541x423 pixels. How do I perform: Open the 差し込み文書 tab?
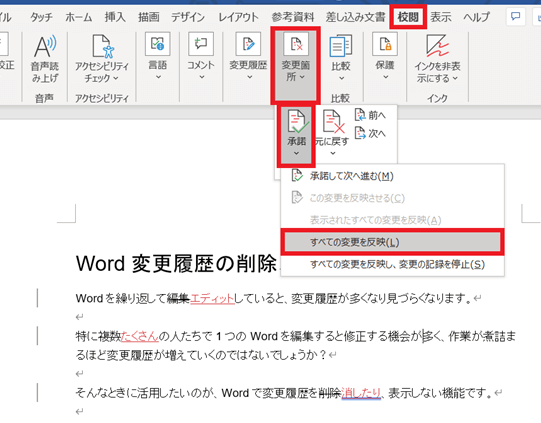click(355, 17)
